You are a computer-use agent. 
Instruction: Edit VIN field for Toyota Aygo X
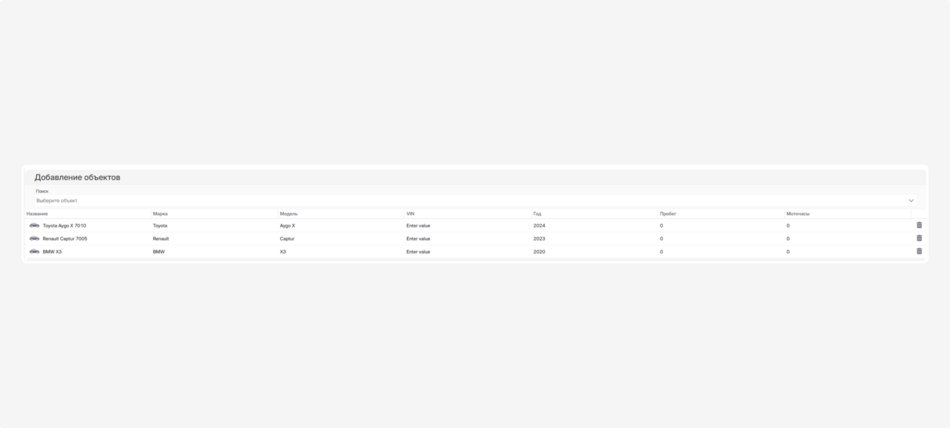click(x=418, y=226)
